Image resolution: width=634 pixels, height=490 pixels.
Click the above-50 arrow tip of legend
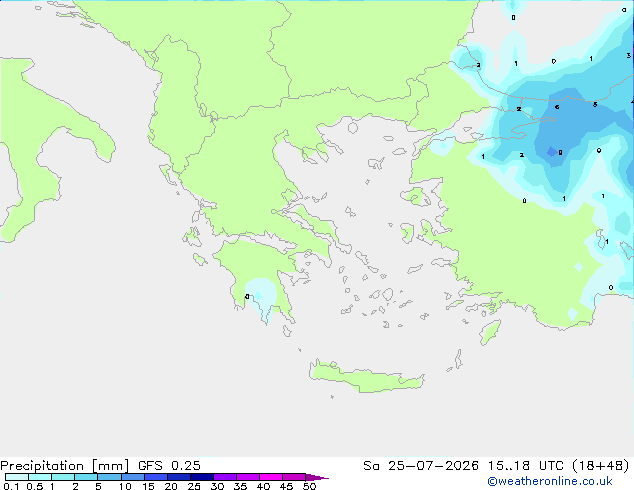point(317,477)
